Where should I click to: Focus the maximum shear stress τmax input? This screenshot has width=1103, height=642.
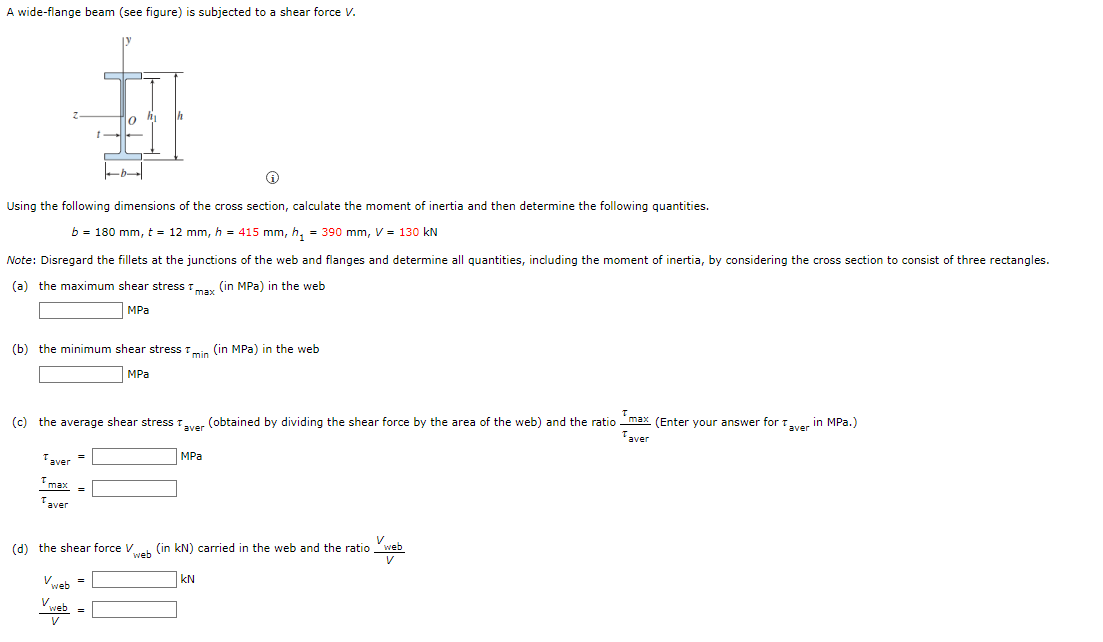point(81,310)
